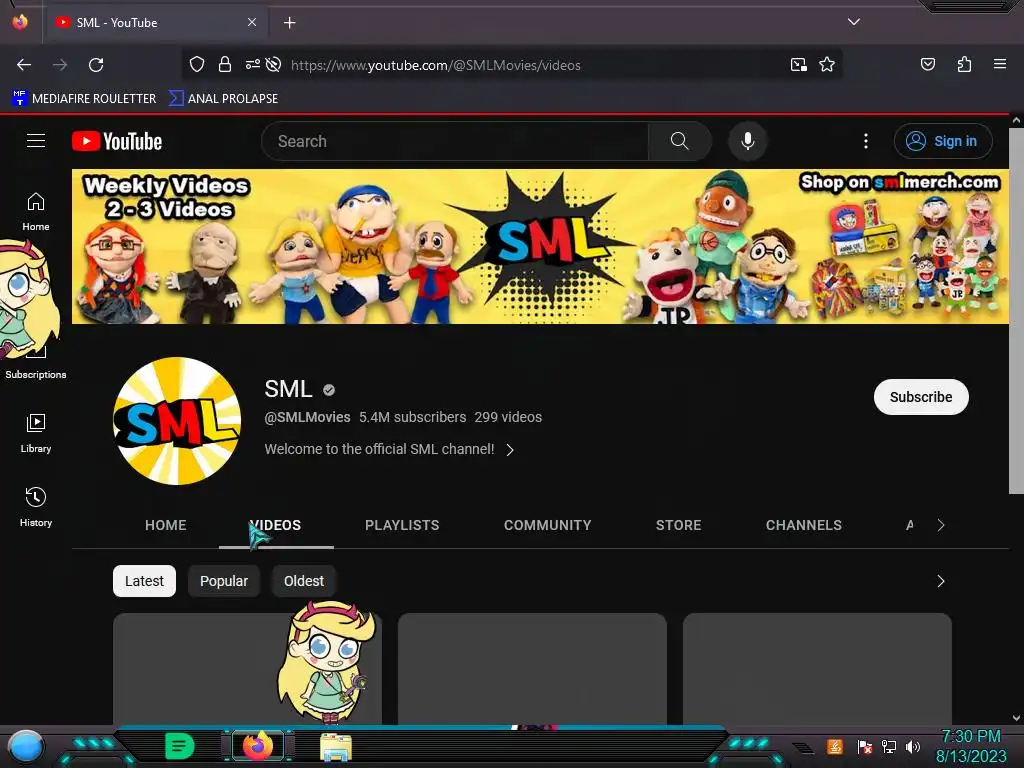The height and width of the screenshot is (768, 1024).
Task: Open History in YouTube sidebar
Action: [36, 507]
